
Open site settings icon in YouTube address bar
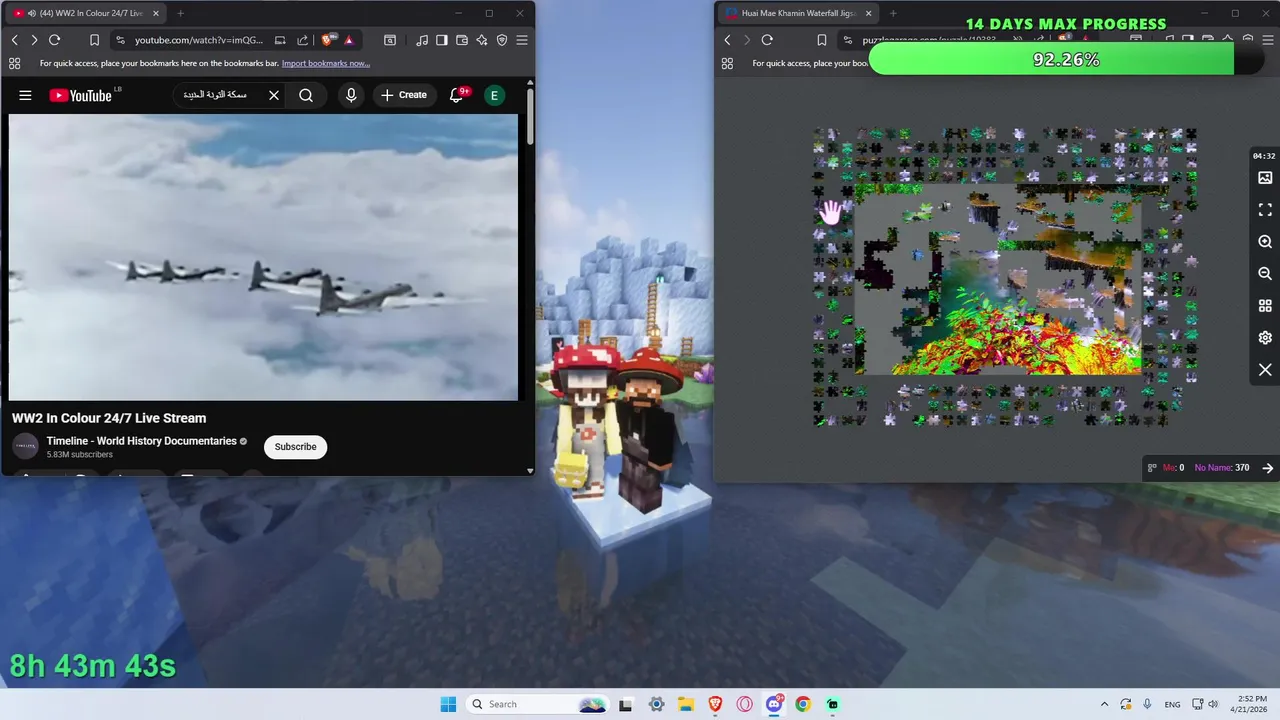pyautogui.click(x=120, y=40)
